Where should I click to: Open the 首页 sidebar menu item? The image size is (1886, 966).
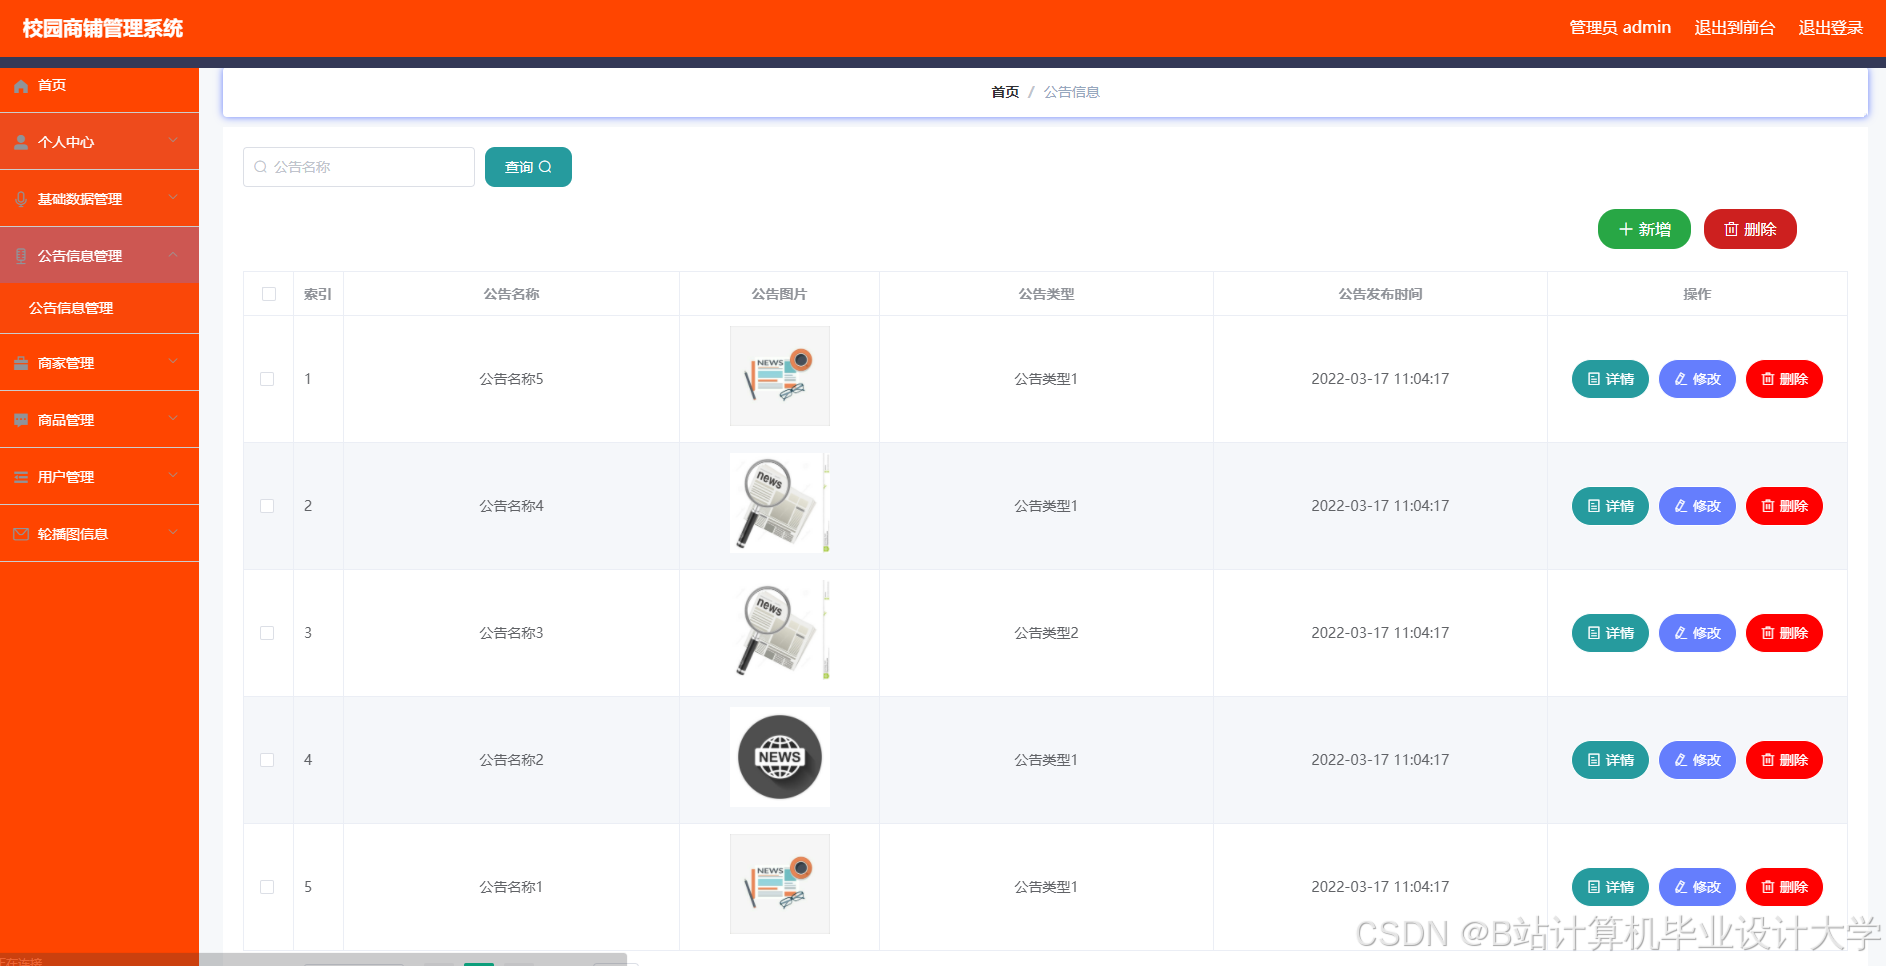click(99, 86)
